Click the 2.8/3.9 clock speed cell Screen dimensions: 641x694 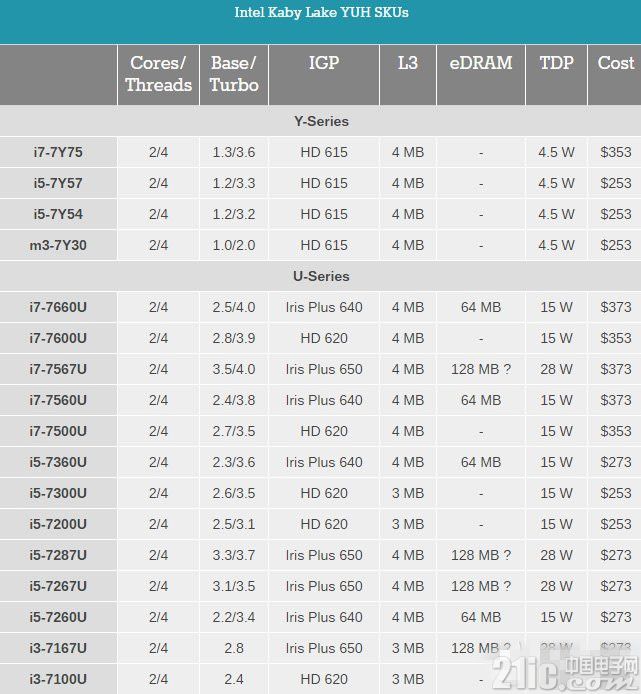[x=234, y=338]
